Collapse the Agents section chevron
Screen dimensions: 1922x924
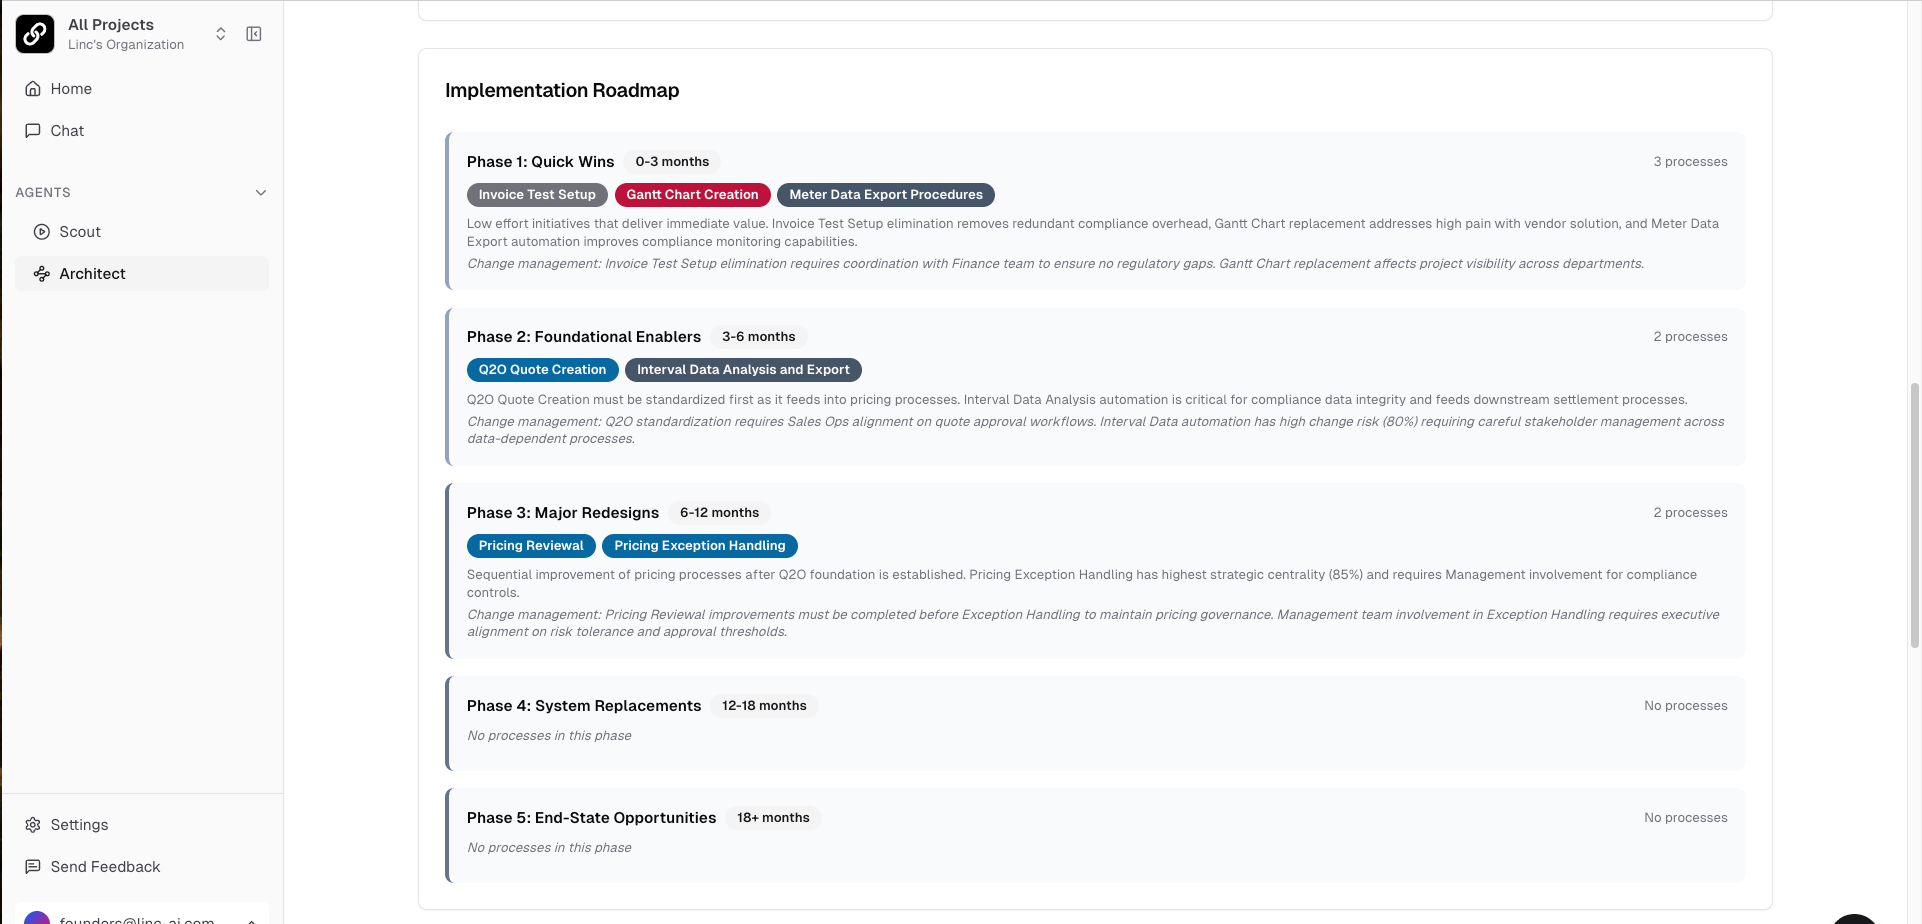(261, 193)
